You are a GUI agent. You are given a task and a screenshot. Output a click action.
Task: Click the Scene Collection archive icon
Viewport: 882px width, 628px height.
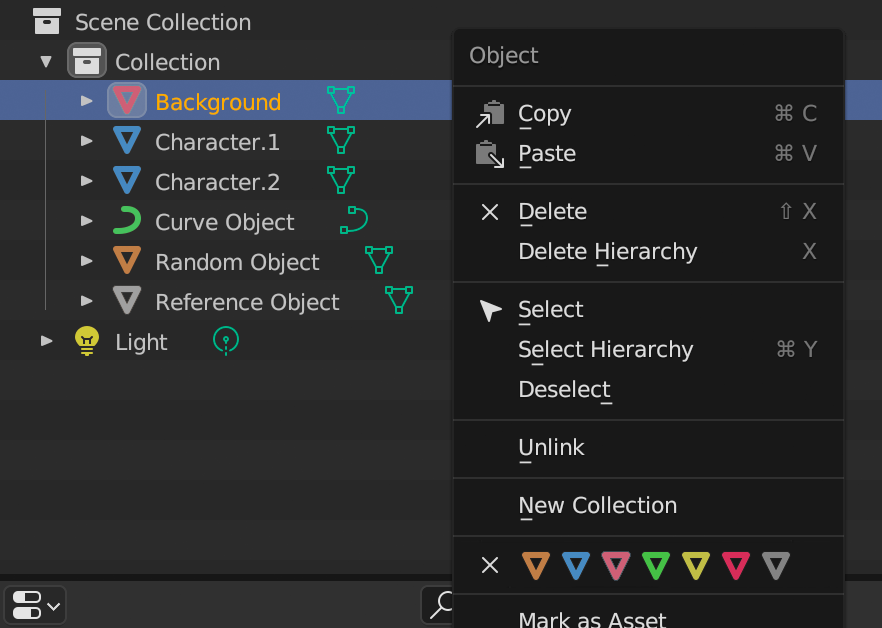pyautogui.click(x=47, y=21)
